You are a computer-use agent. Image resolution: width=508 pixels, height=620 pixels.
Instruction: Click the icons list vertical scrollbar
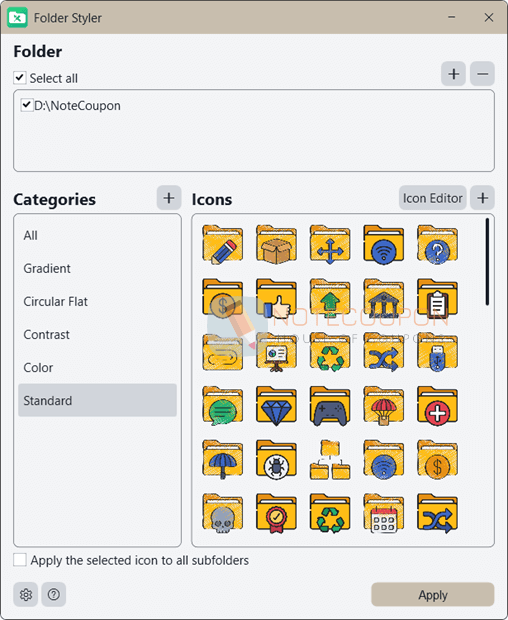coord(487,261)
